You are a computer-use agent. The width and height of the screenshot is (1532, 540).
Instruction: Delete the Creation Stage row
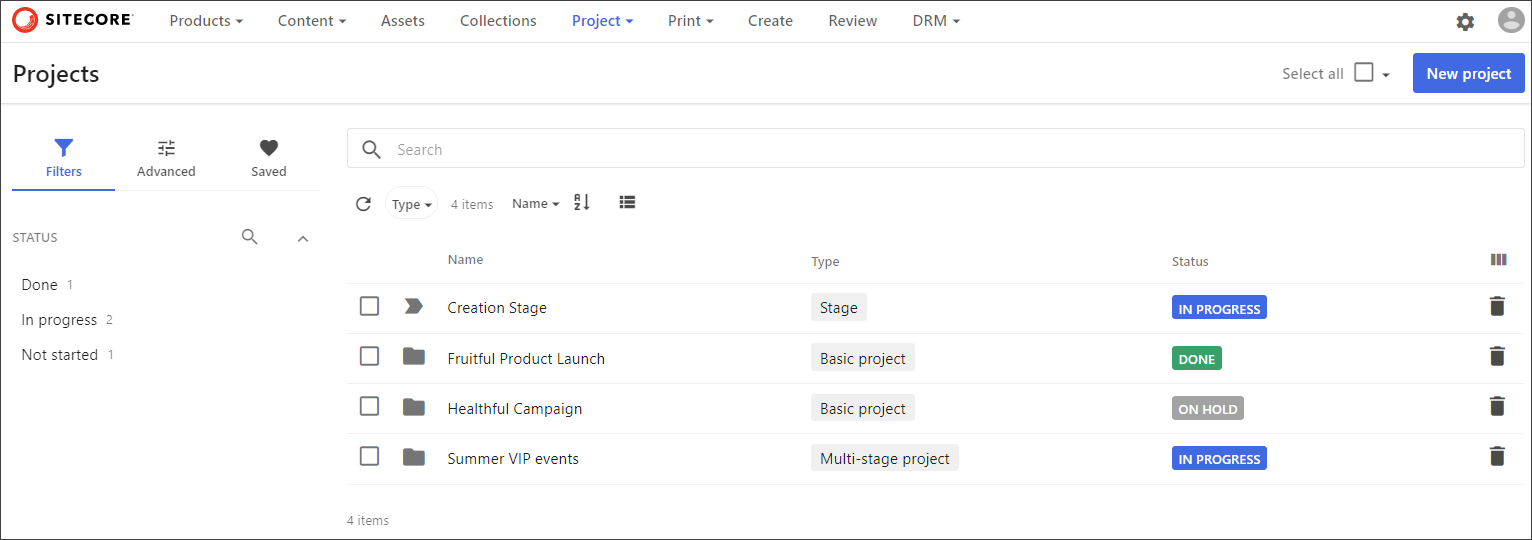[x=1497, y=307]
